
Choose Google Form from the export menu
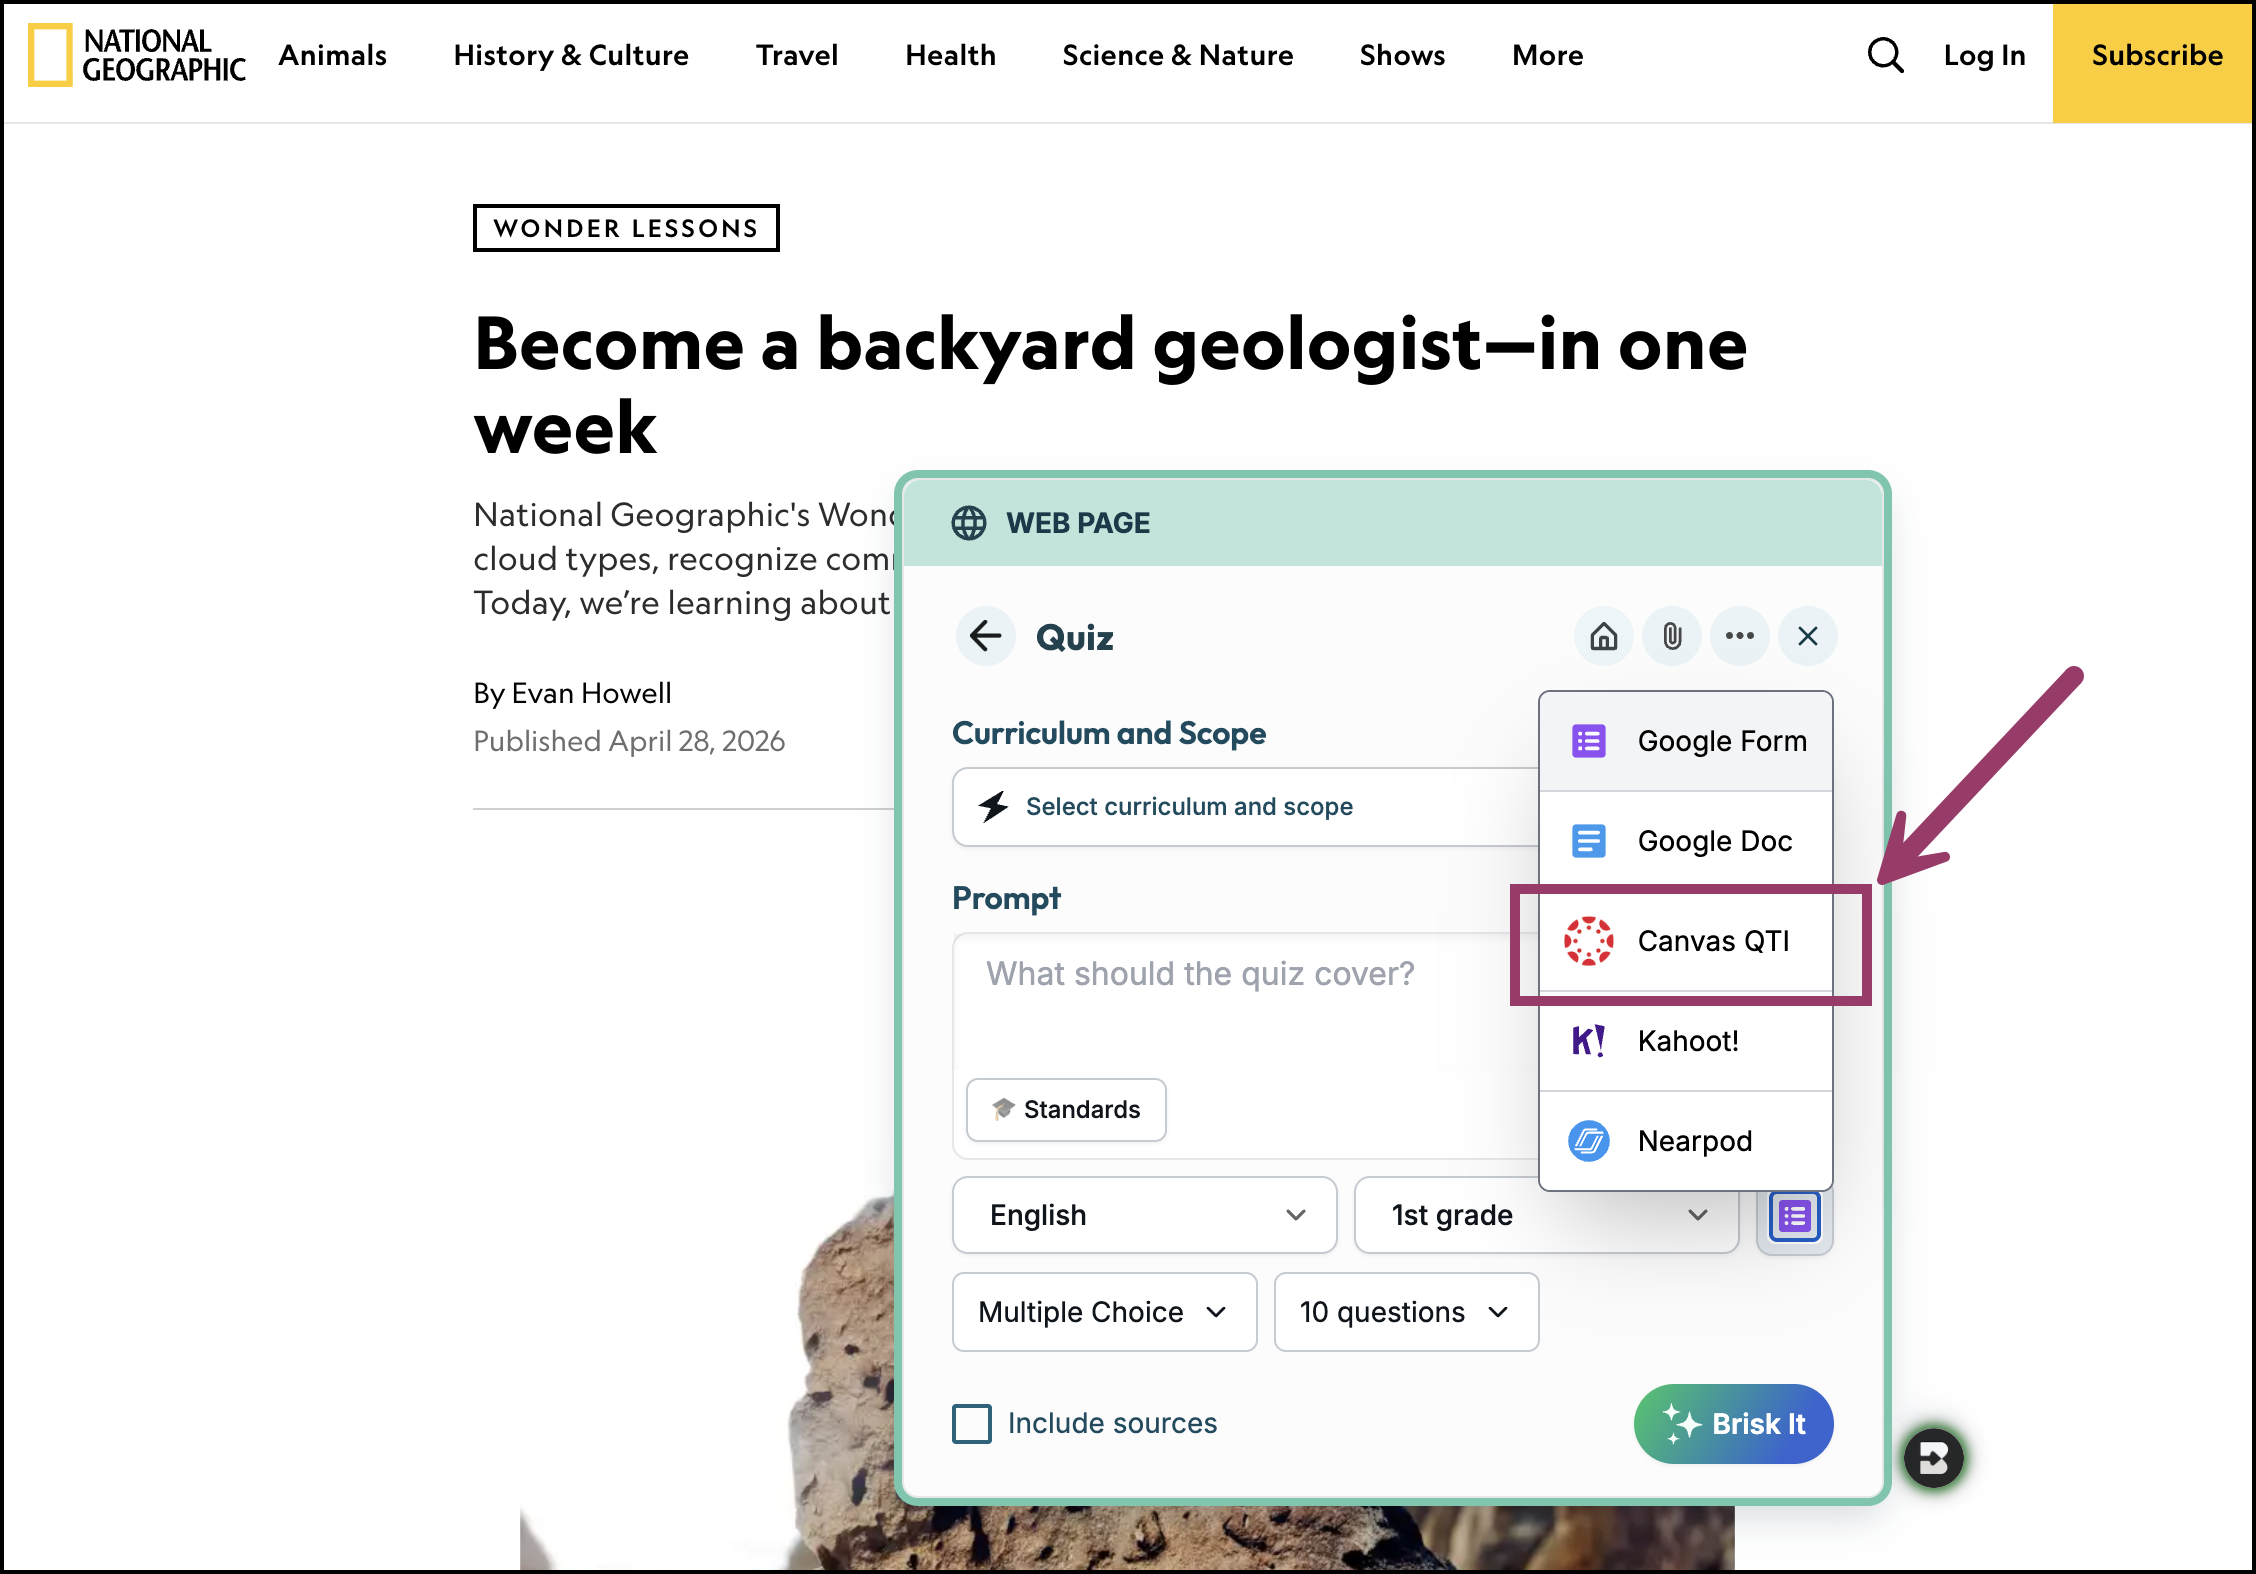point(1686,741)
